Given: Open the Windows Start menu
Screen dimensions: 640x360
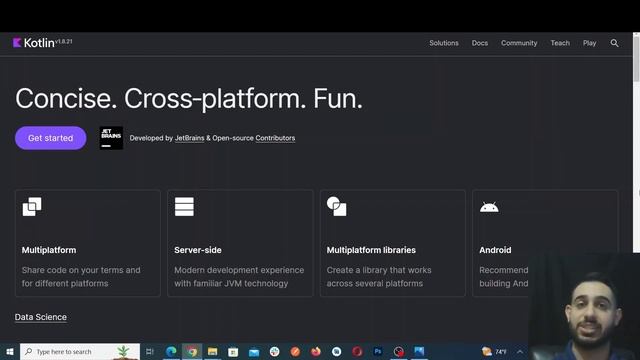Looking at the screenshot, I should coord(10,351).
